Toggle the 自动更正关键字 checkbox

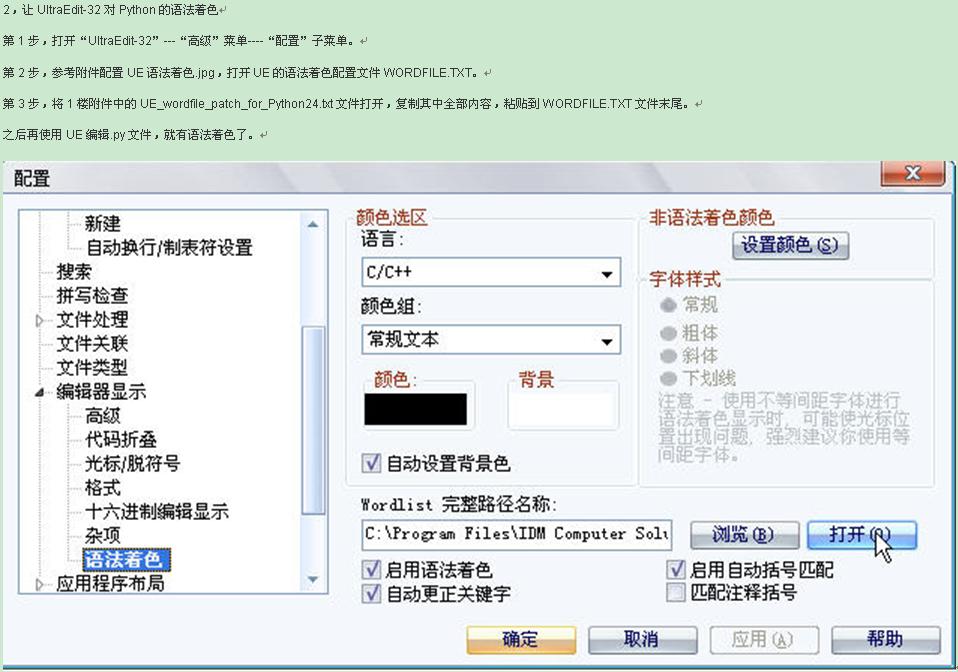pos(372,593)
